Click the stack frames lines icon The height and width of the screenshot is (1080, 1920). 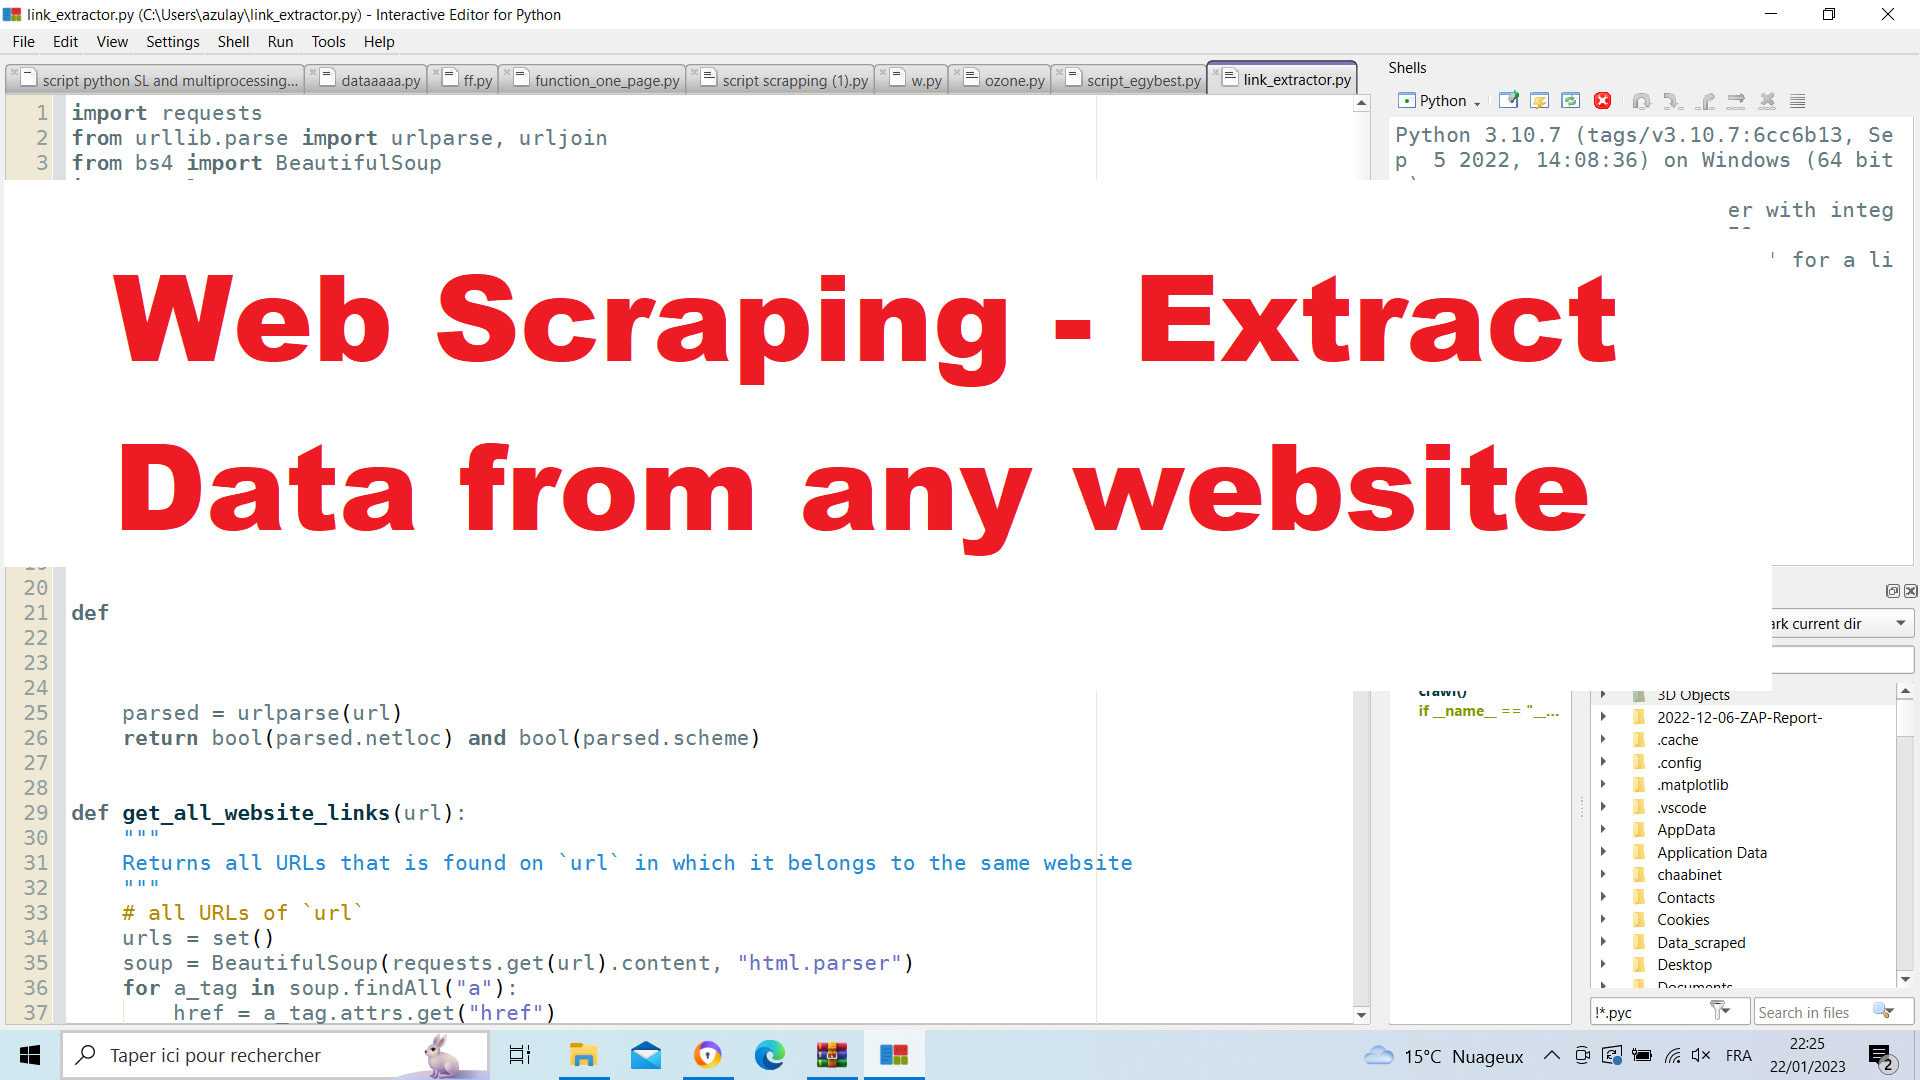(1797, 101)
